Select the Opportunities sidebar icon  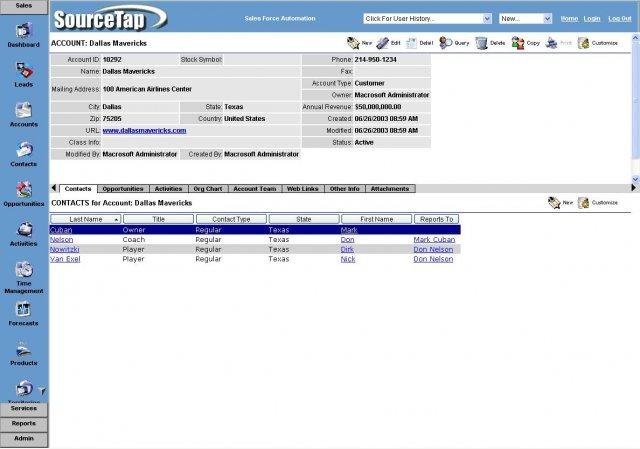click(x=24, y=190)
